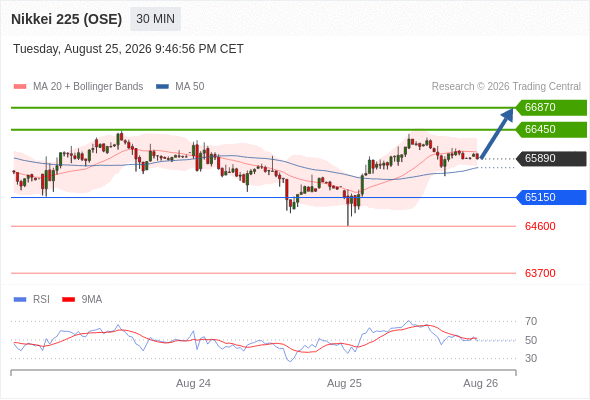Select the MA 50 legend label
Image resolution: width=590 pixels, height=400 pixels.
click(190, 87)
